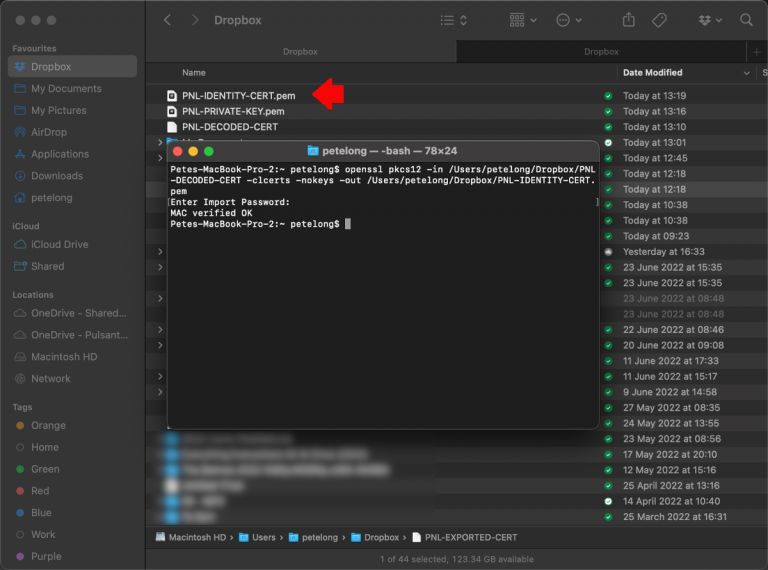Sort by the Name column header
Image resolution: width=768 pixels, height=570 pixels.
pyautogui.click(x=194, y=72)
